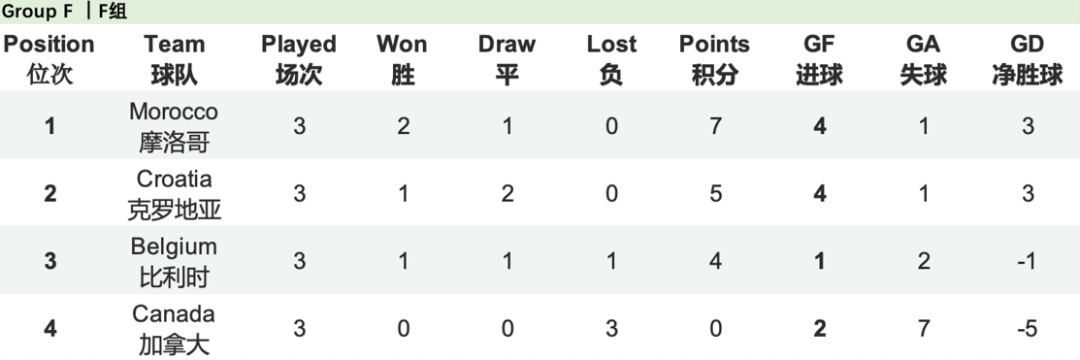This screenshot has width=1080, height=360.
Task: Select Canada's goal difference -5
Action: point(1028,329)
